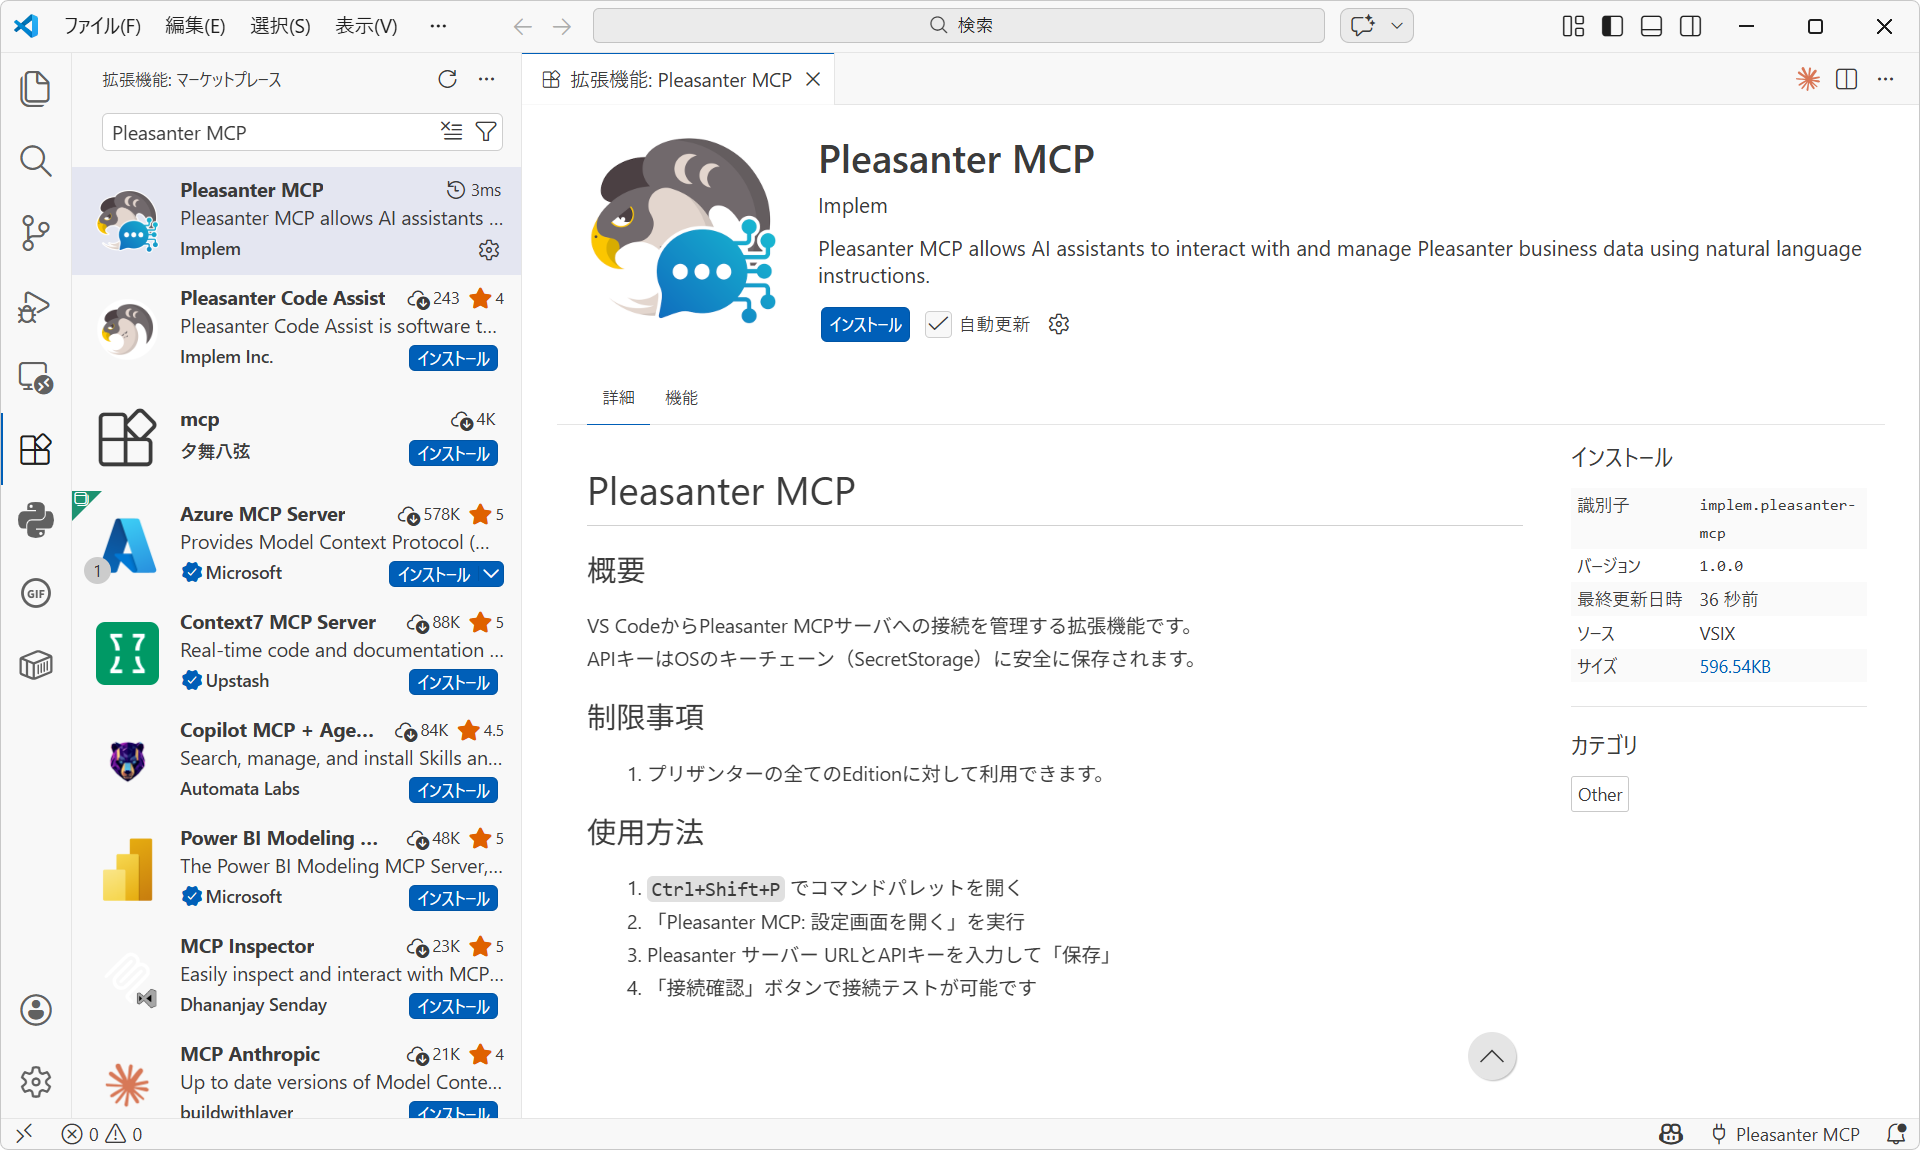Open errors and warnings in status bar
This screenshot has height=1150, width=1920.
click(102, 1134)
